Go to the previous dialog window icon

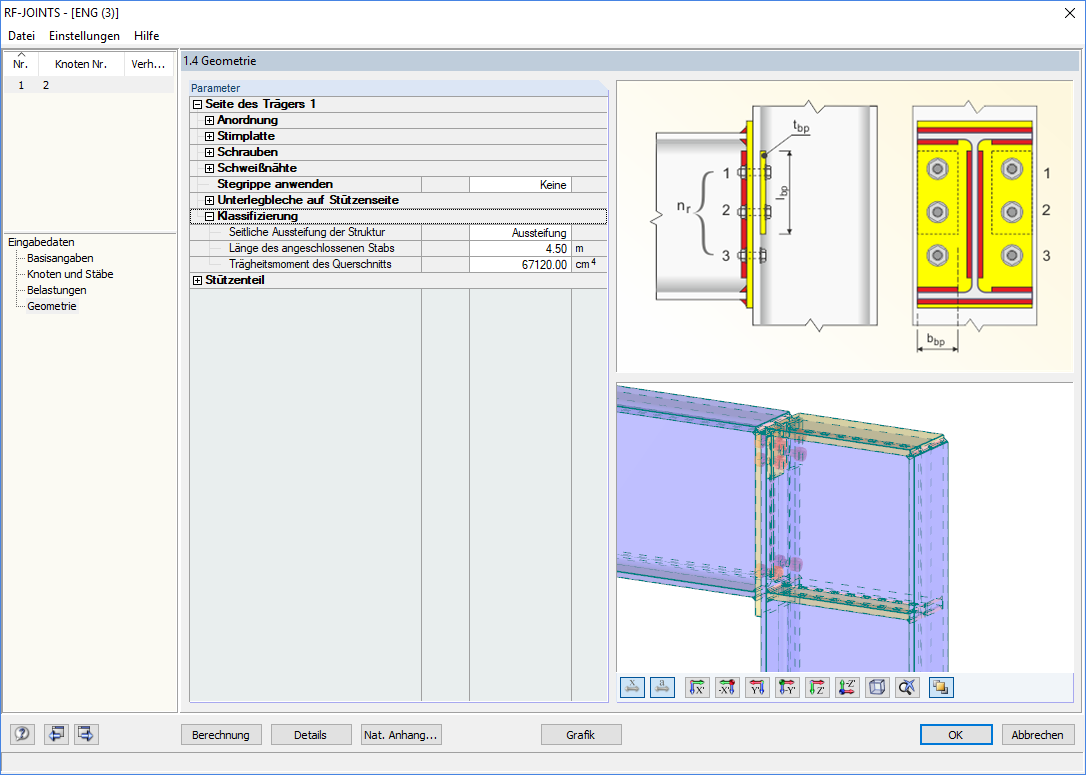(x=56, y=734)
